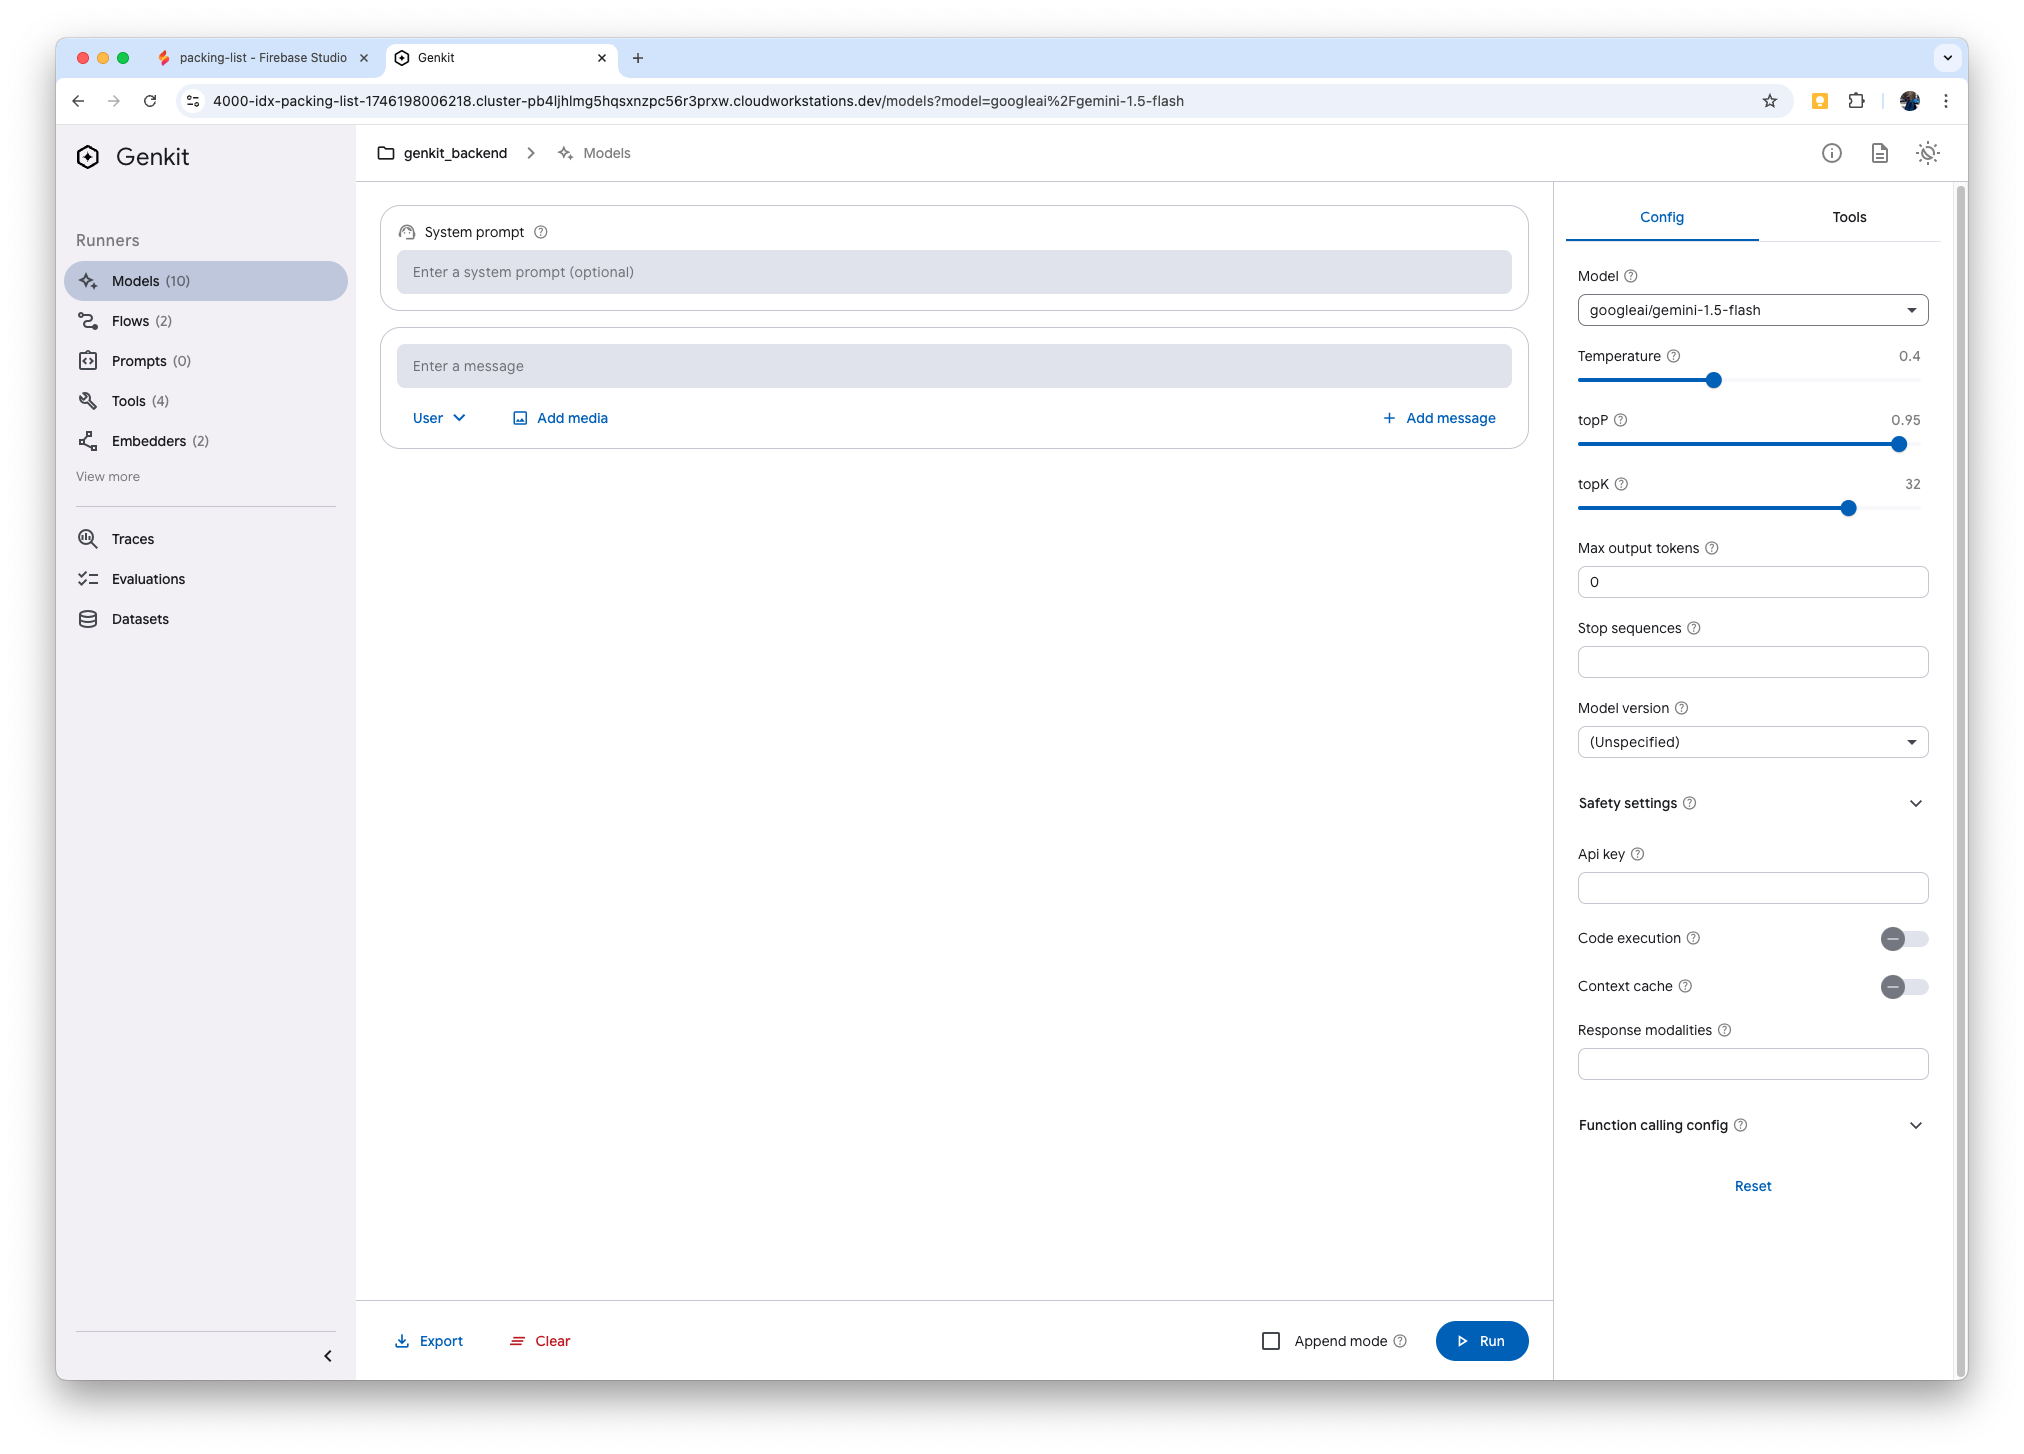Click the Model version help icon
This screenshot has height=1454, width=2024.
pyautogui.click(x=1681, y=708)
